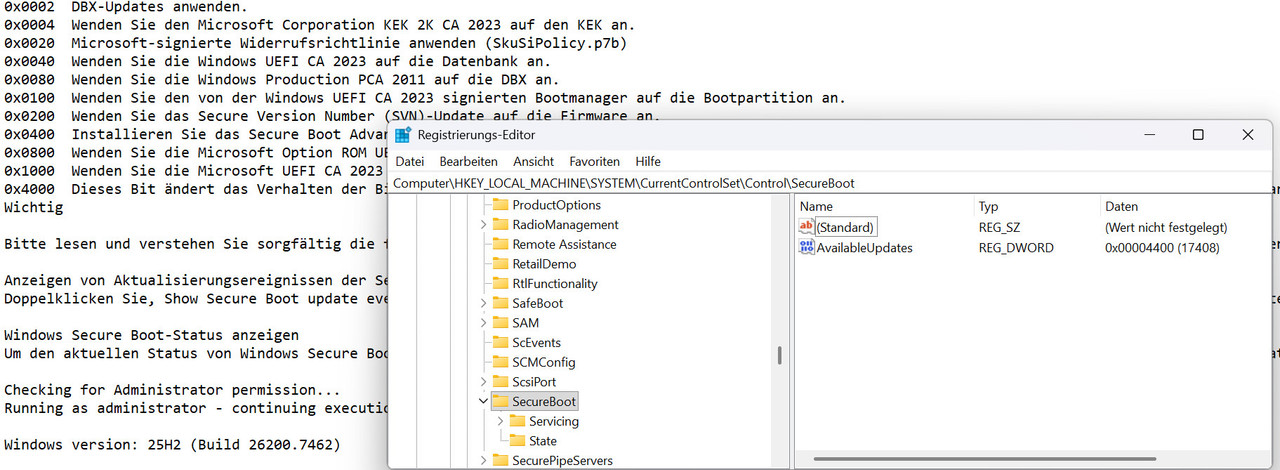1280x470 pixels.
Task: Click the REG_DWORD type cell
Action: pyautogui.click(x=1016, y=247)
